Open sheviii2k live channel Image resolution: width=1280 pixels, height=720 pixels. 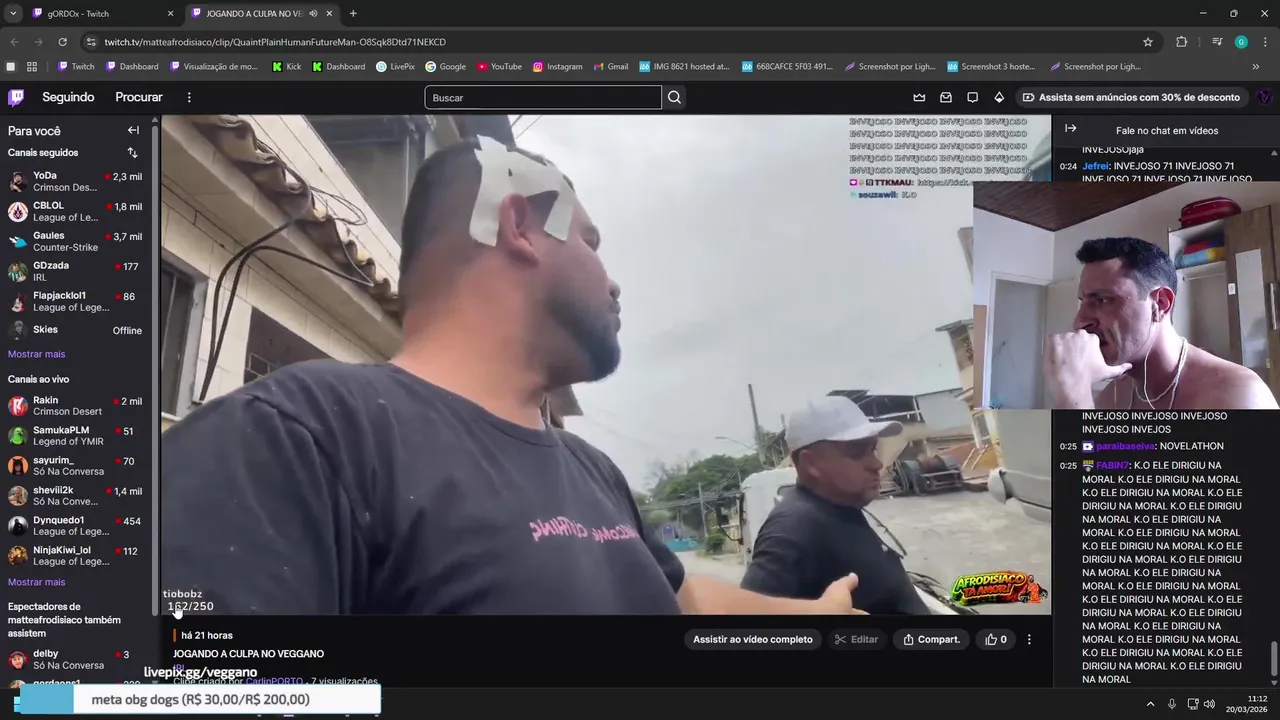click(76, 496)
